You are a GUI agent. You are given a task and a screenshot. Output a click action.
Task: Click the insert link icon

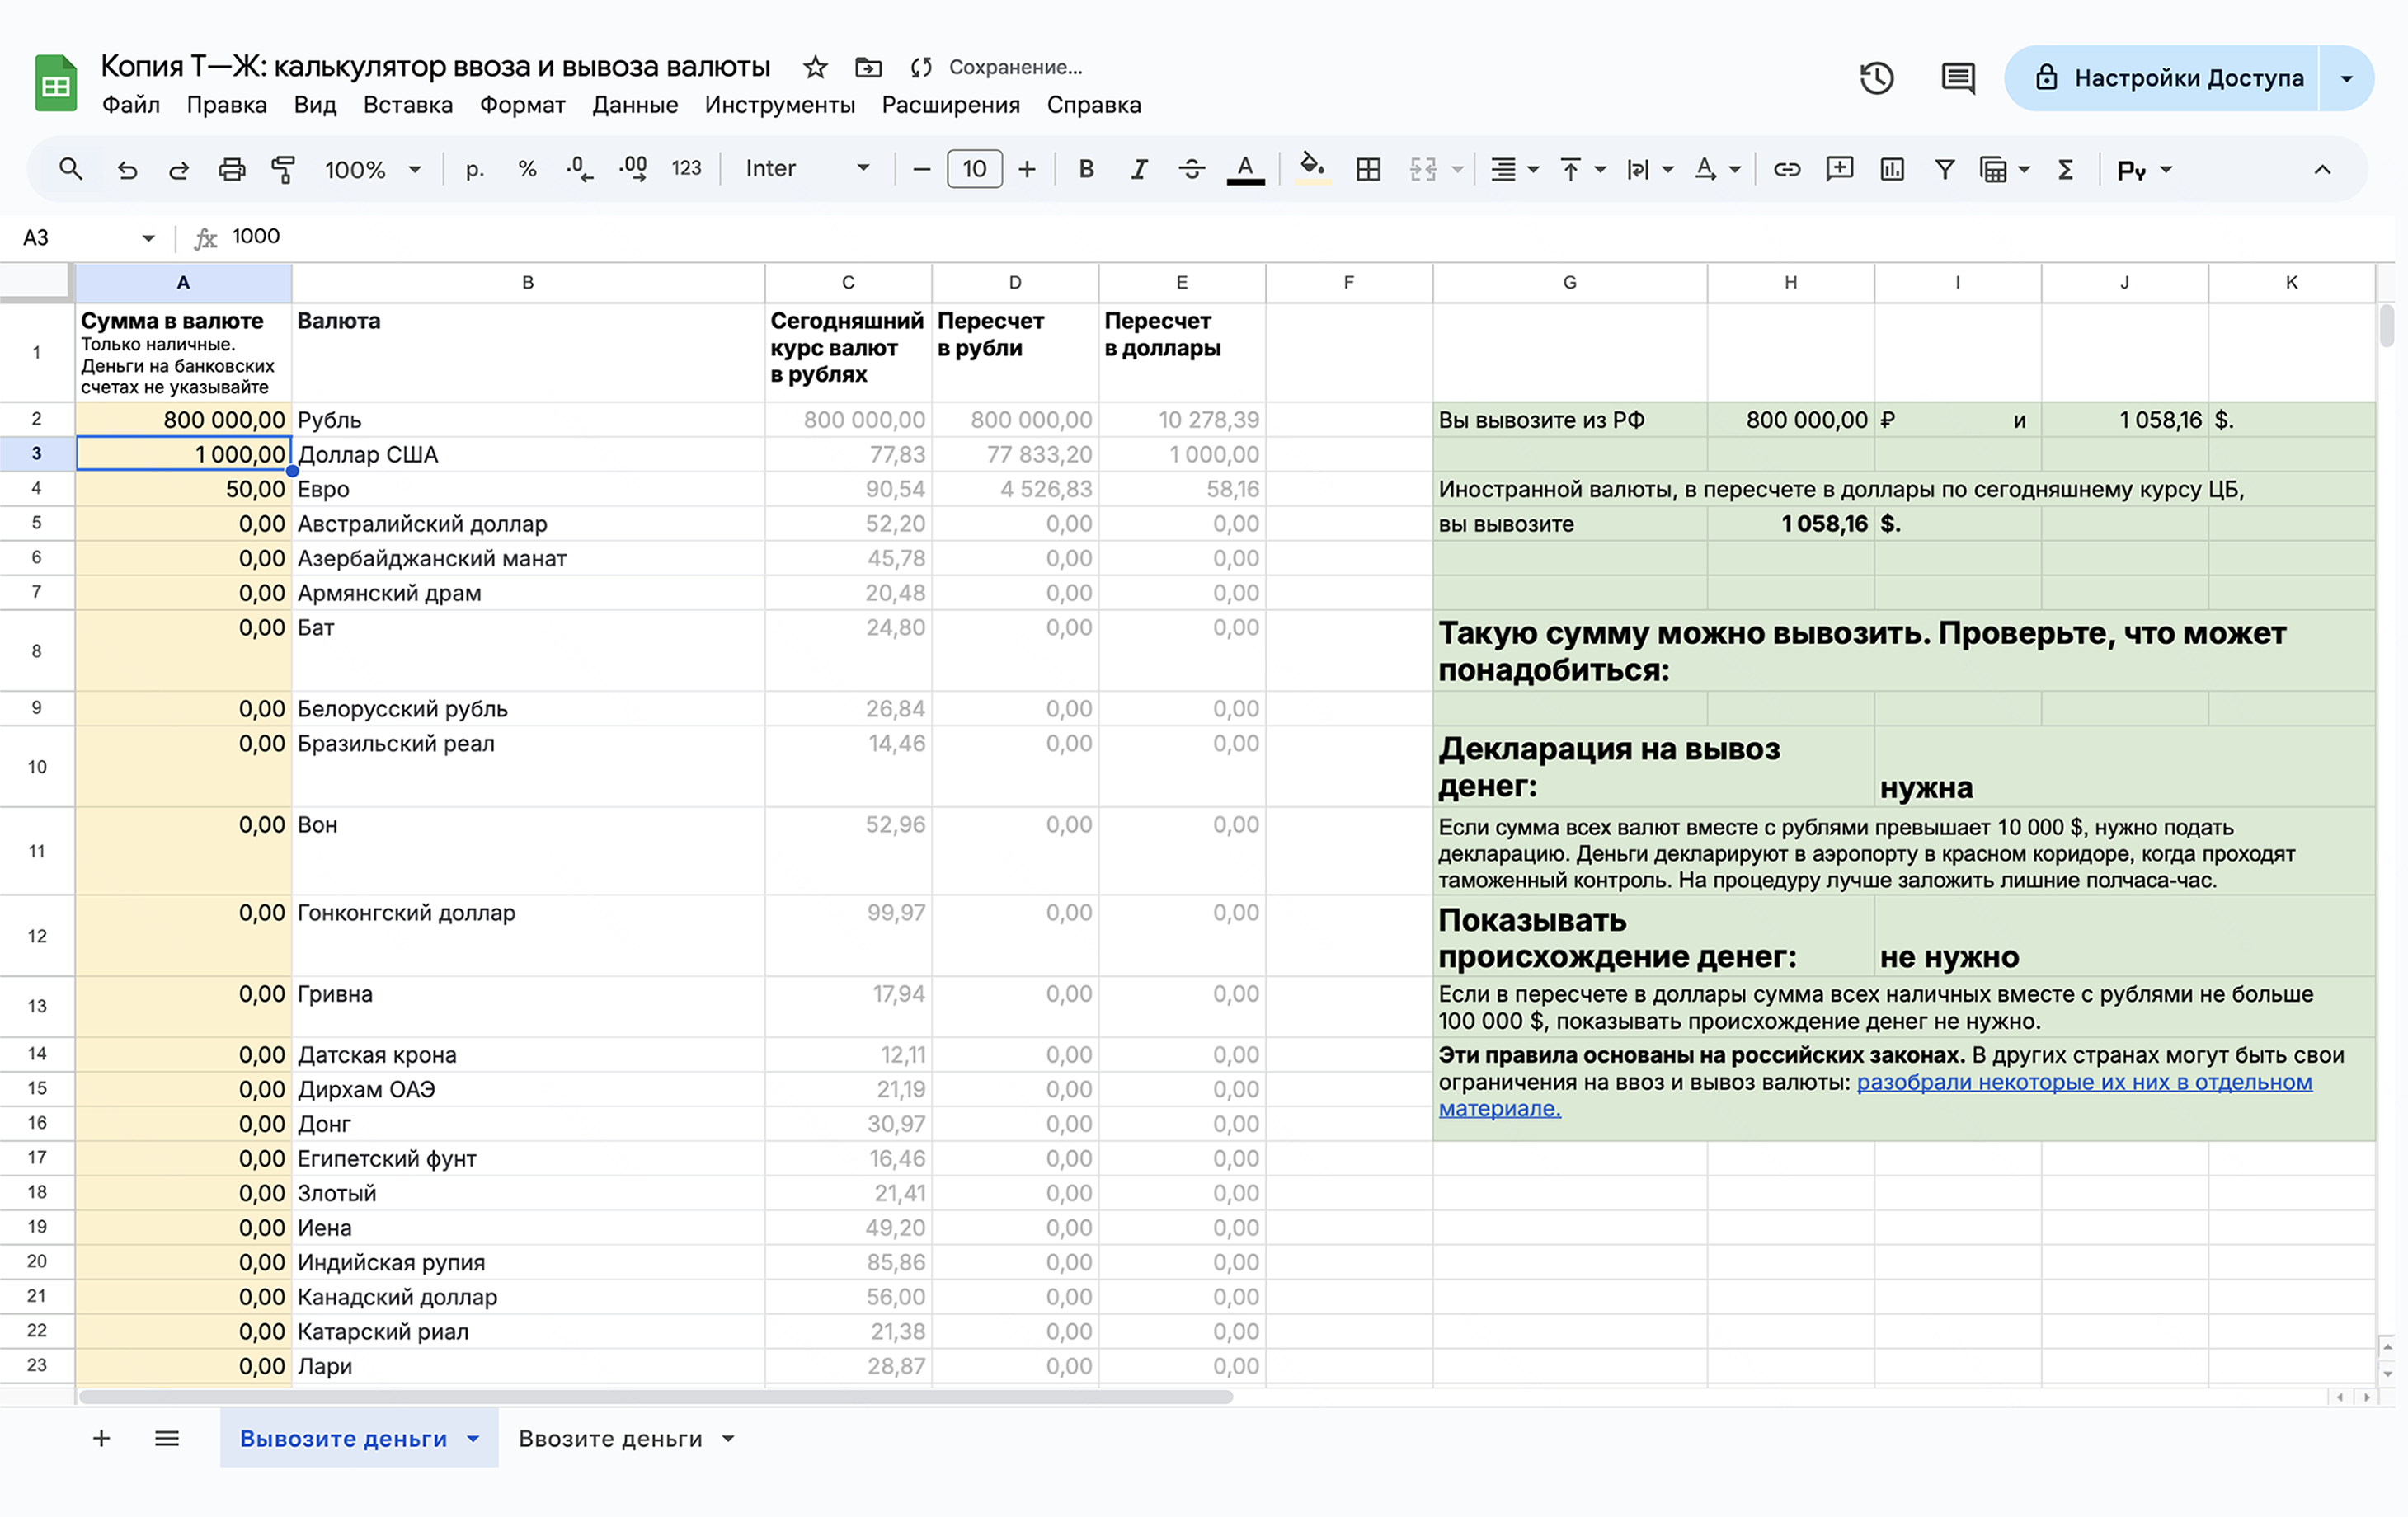point(1786,169)
